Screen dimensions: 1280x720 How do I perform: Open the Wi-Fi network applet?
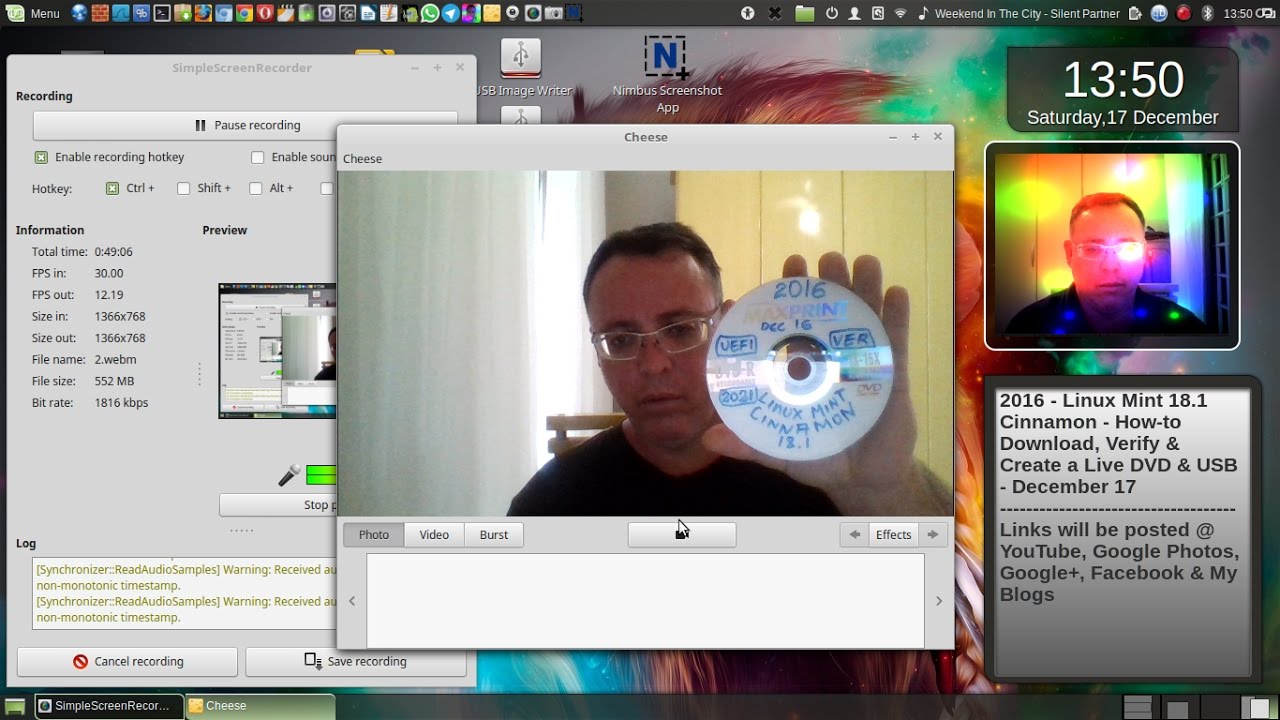[900, 14]
